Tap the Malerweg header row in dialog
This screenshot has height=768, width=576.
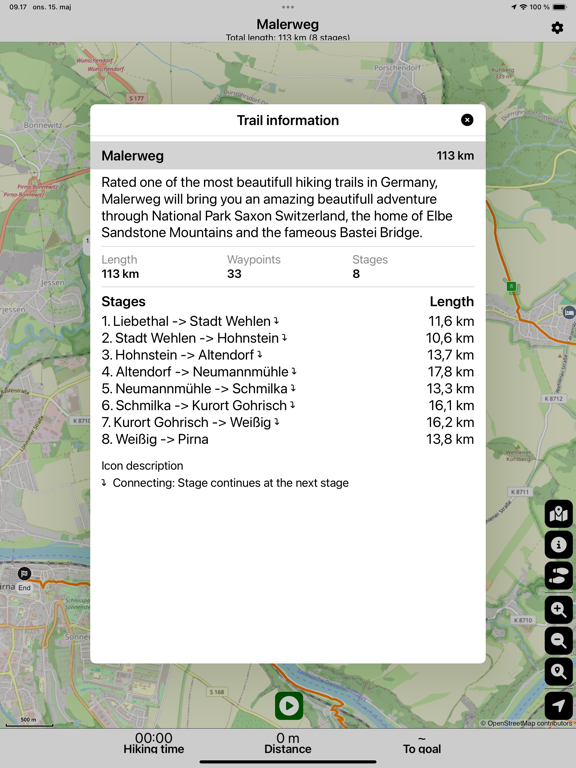pyautogui.click(x=288, y=156)
